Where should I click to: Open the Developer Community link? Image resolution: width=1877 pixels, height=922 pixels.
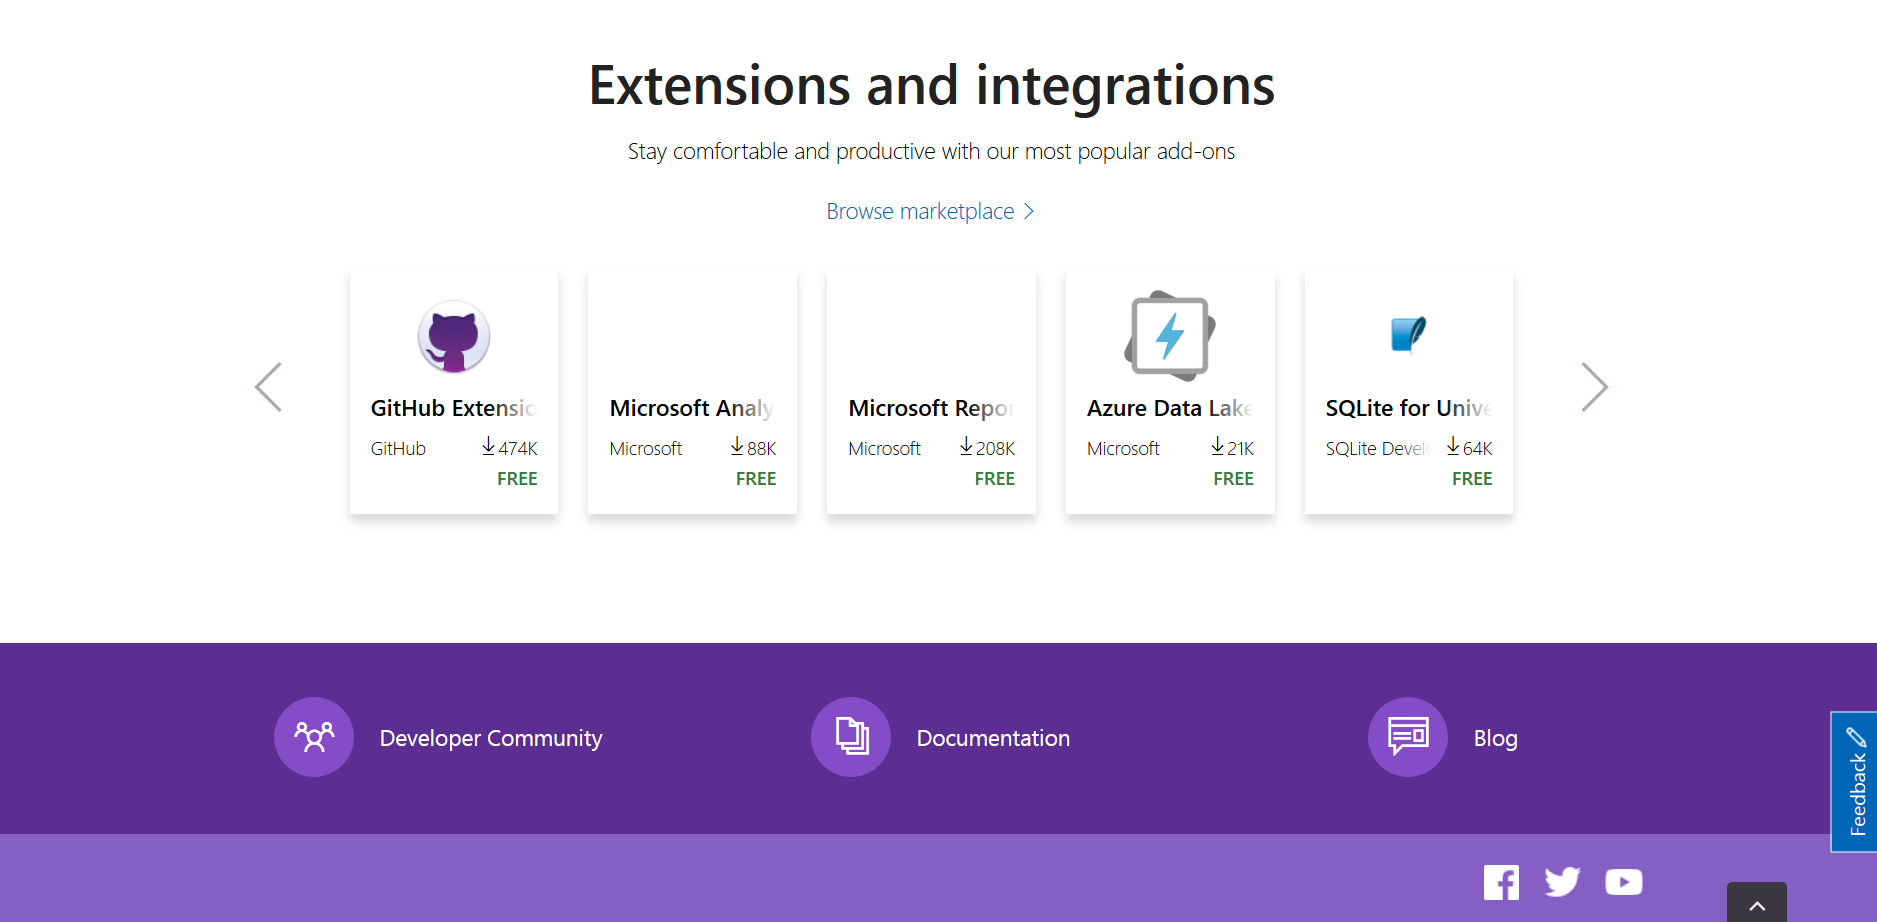coord(490,738)
